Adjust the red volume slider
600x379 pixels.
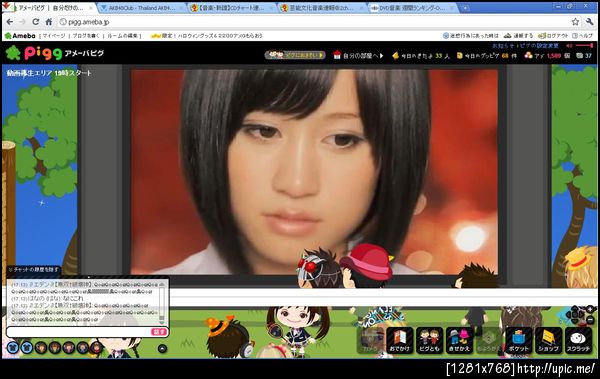coord(584,46)
